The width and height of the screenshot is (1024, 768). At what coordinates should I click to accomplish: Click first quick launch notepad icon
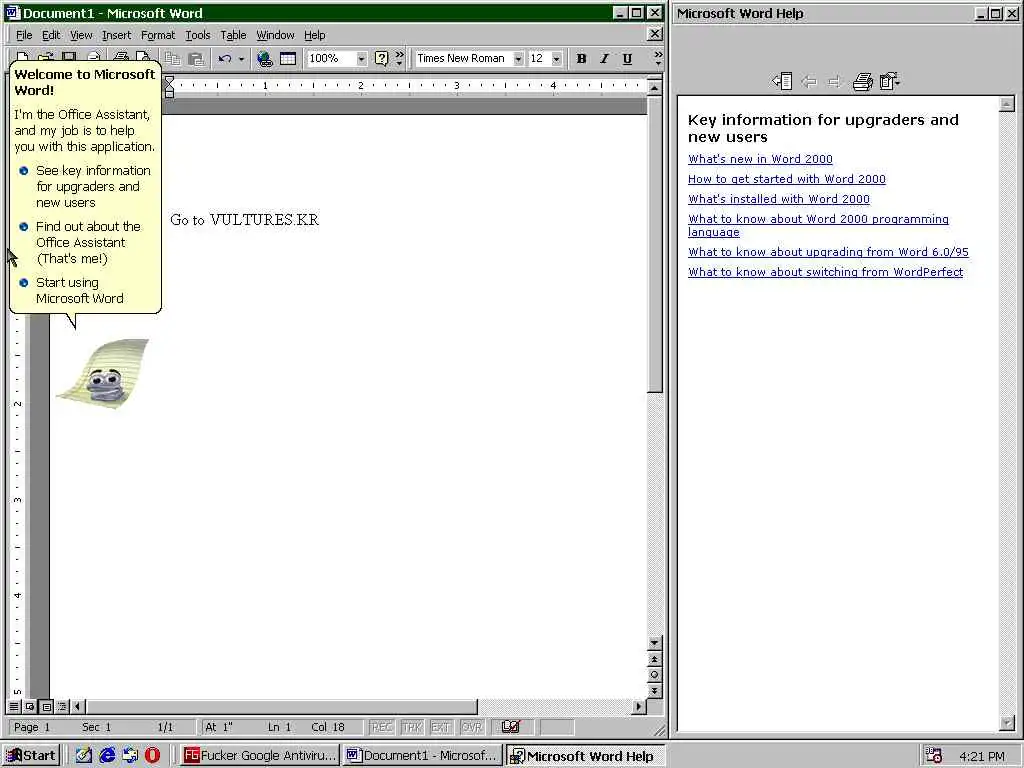tap(84, 755)
